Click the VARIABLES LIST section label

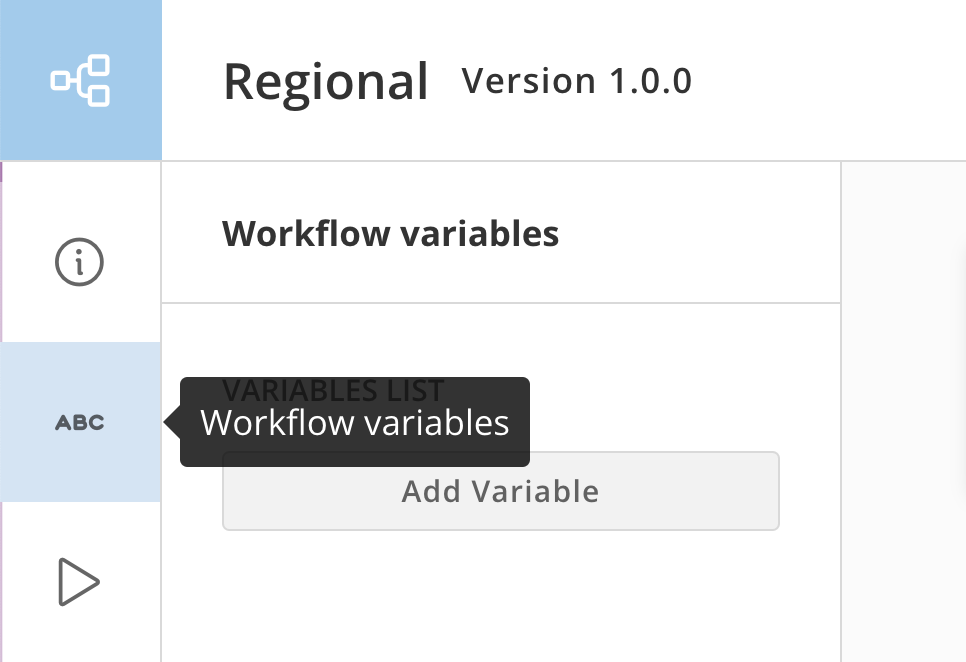(333, 390)
